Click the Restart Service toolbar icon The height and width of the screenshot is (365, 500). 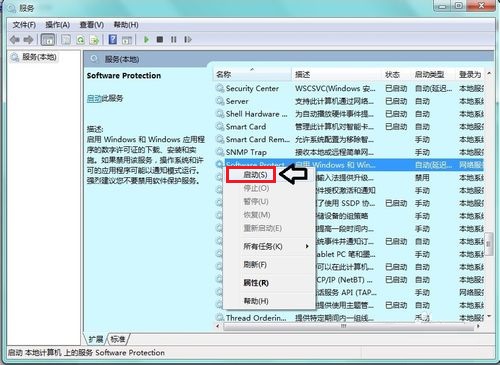pos(188,40)
